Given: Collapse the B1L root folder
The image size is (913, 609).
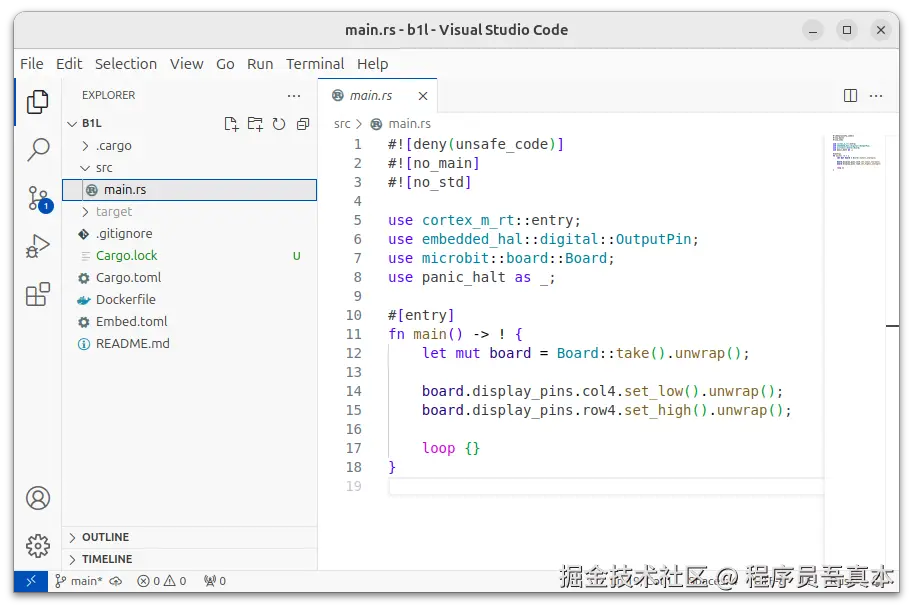Looking at the screenshot, I should tap(72, 123).
